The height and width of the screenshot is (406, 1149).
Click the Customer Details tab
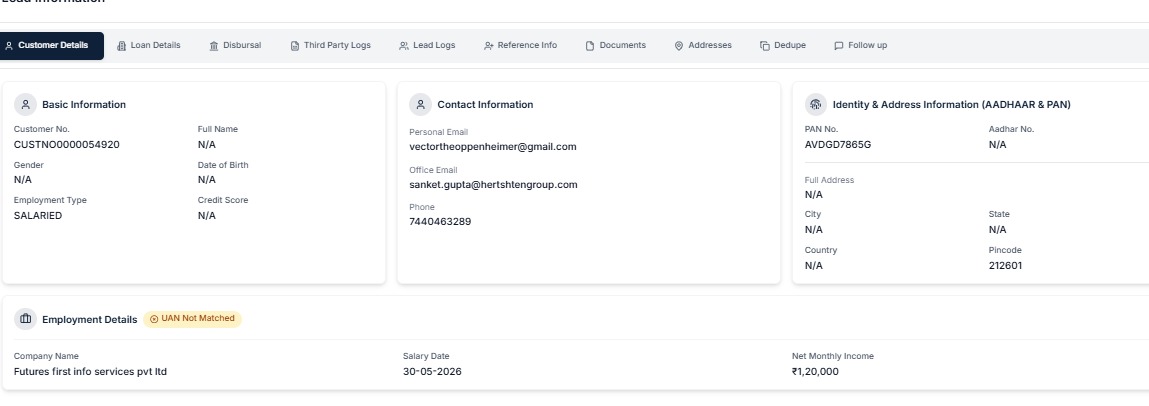[52, 45]
